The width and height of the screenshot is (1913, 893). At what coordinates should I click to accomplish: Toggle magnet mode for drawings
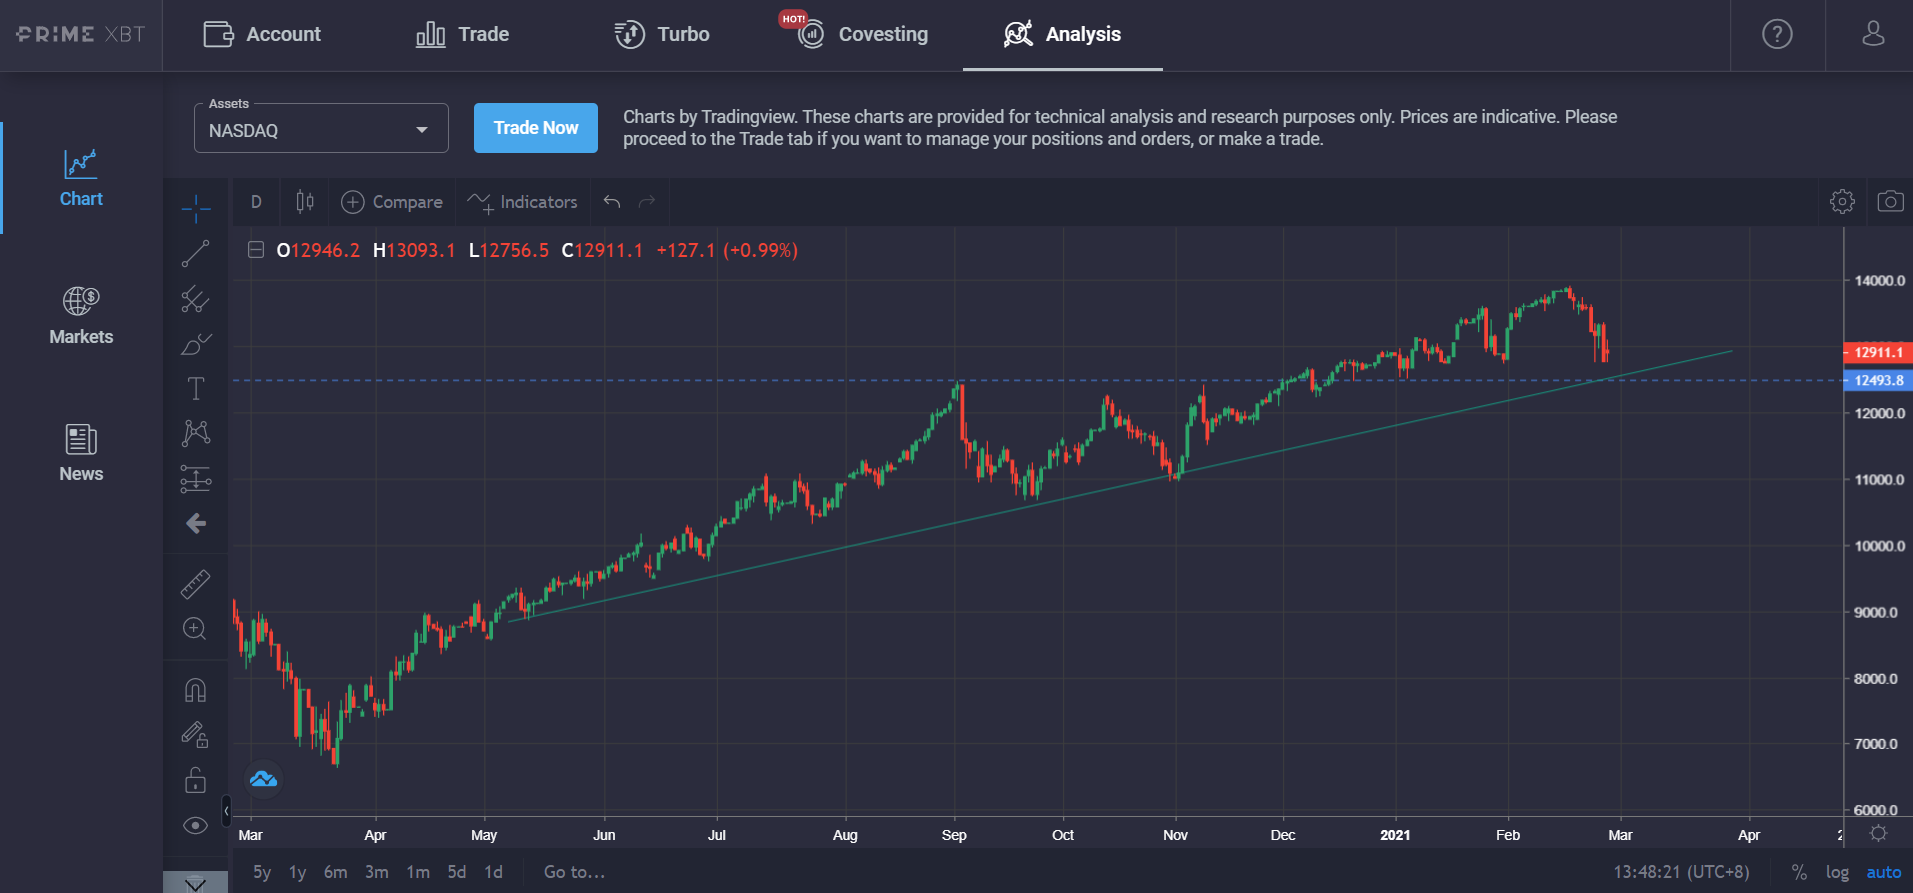[x=196, y=690]
